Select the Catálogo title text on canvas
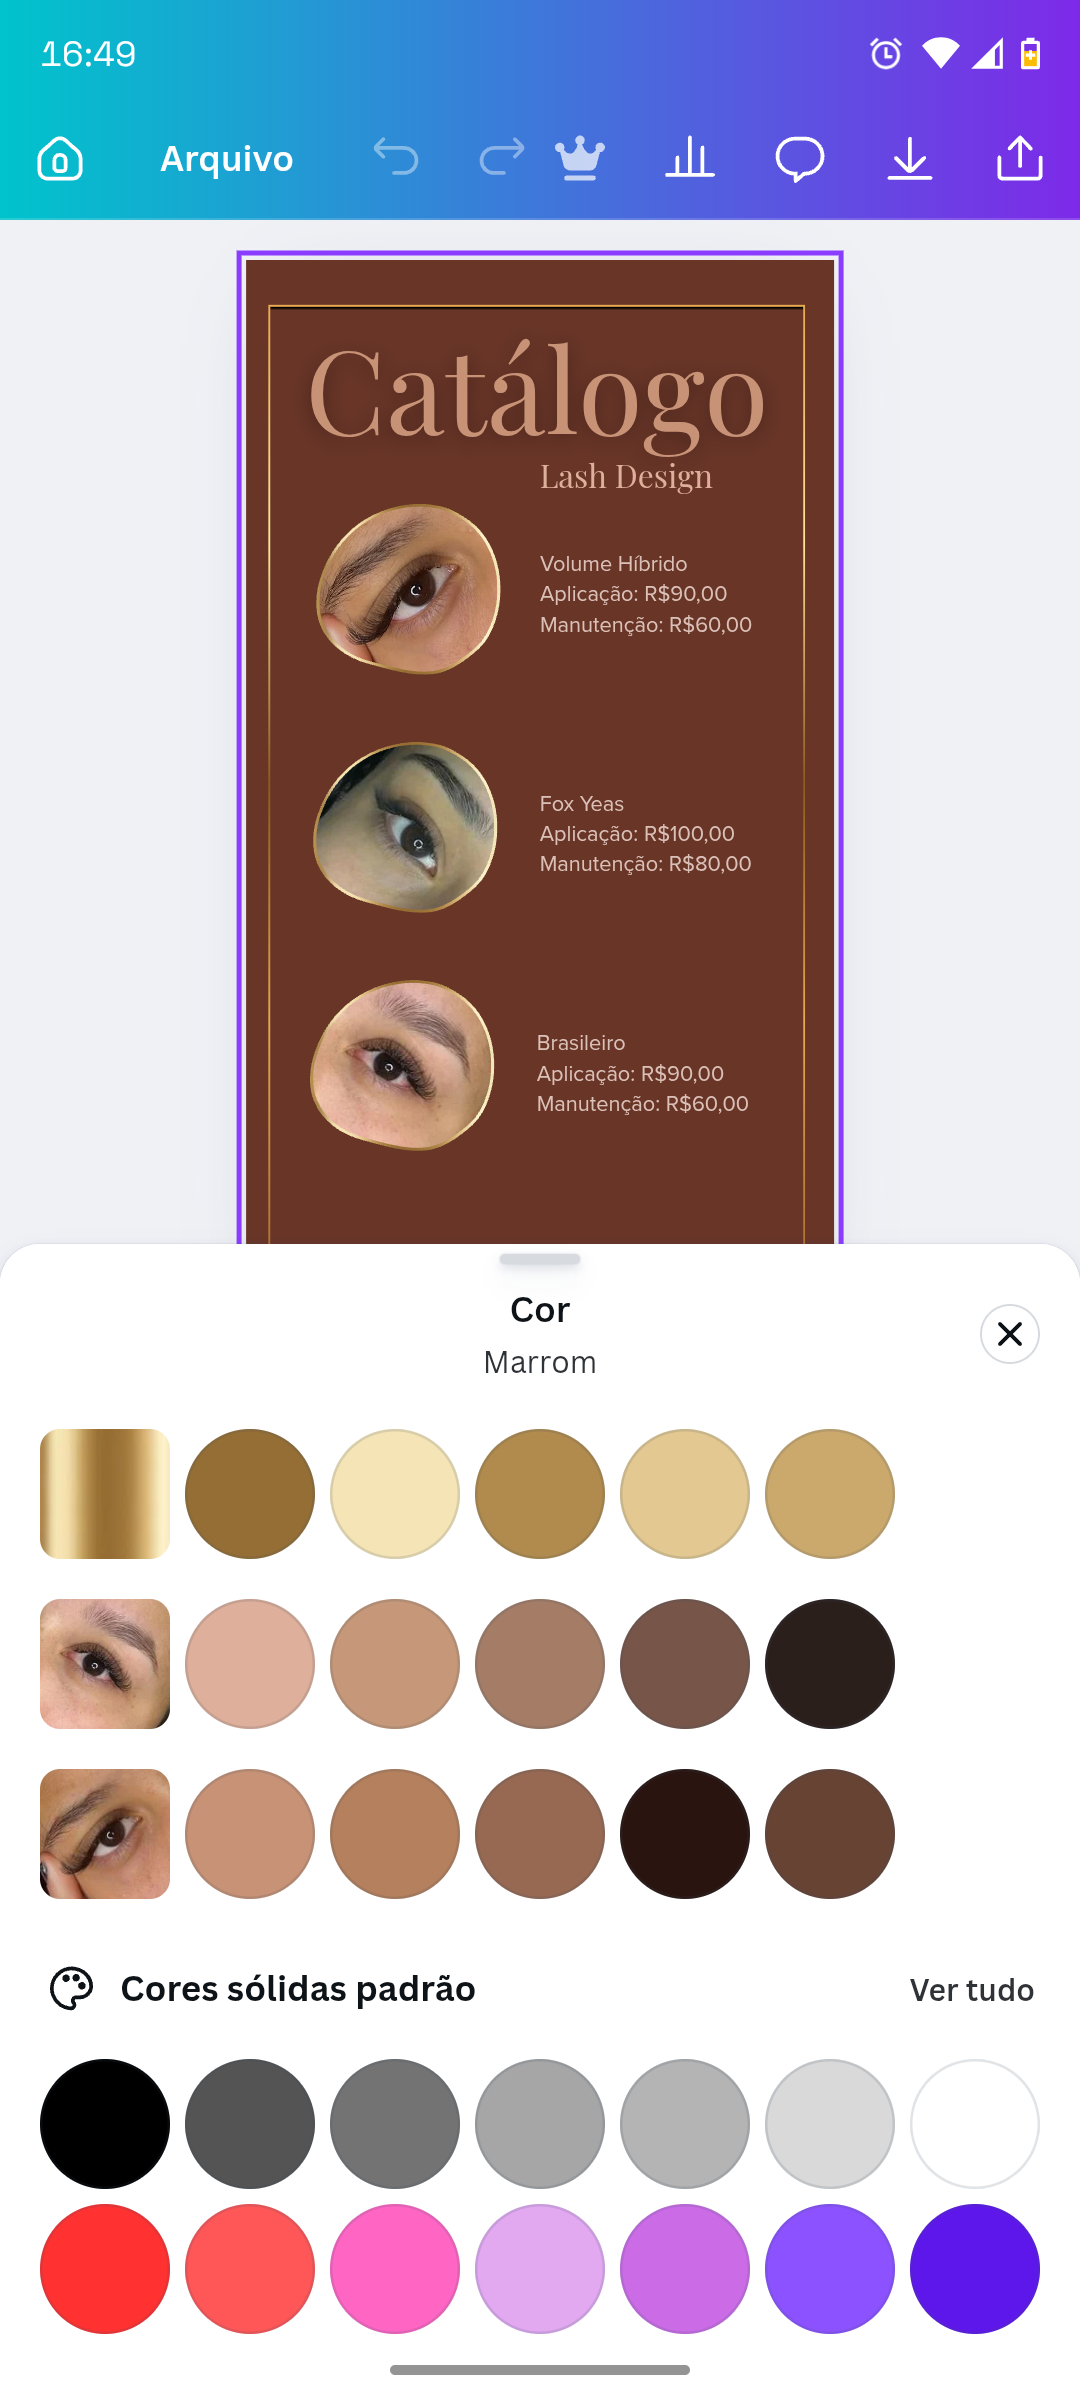This screenshot has width=1080, height=2400. [x=537, y=394]
